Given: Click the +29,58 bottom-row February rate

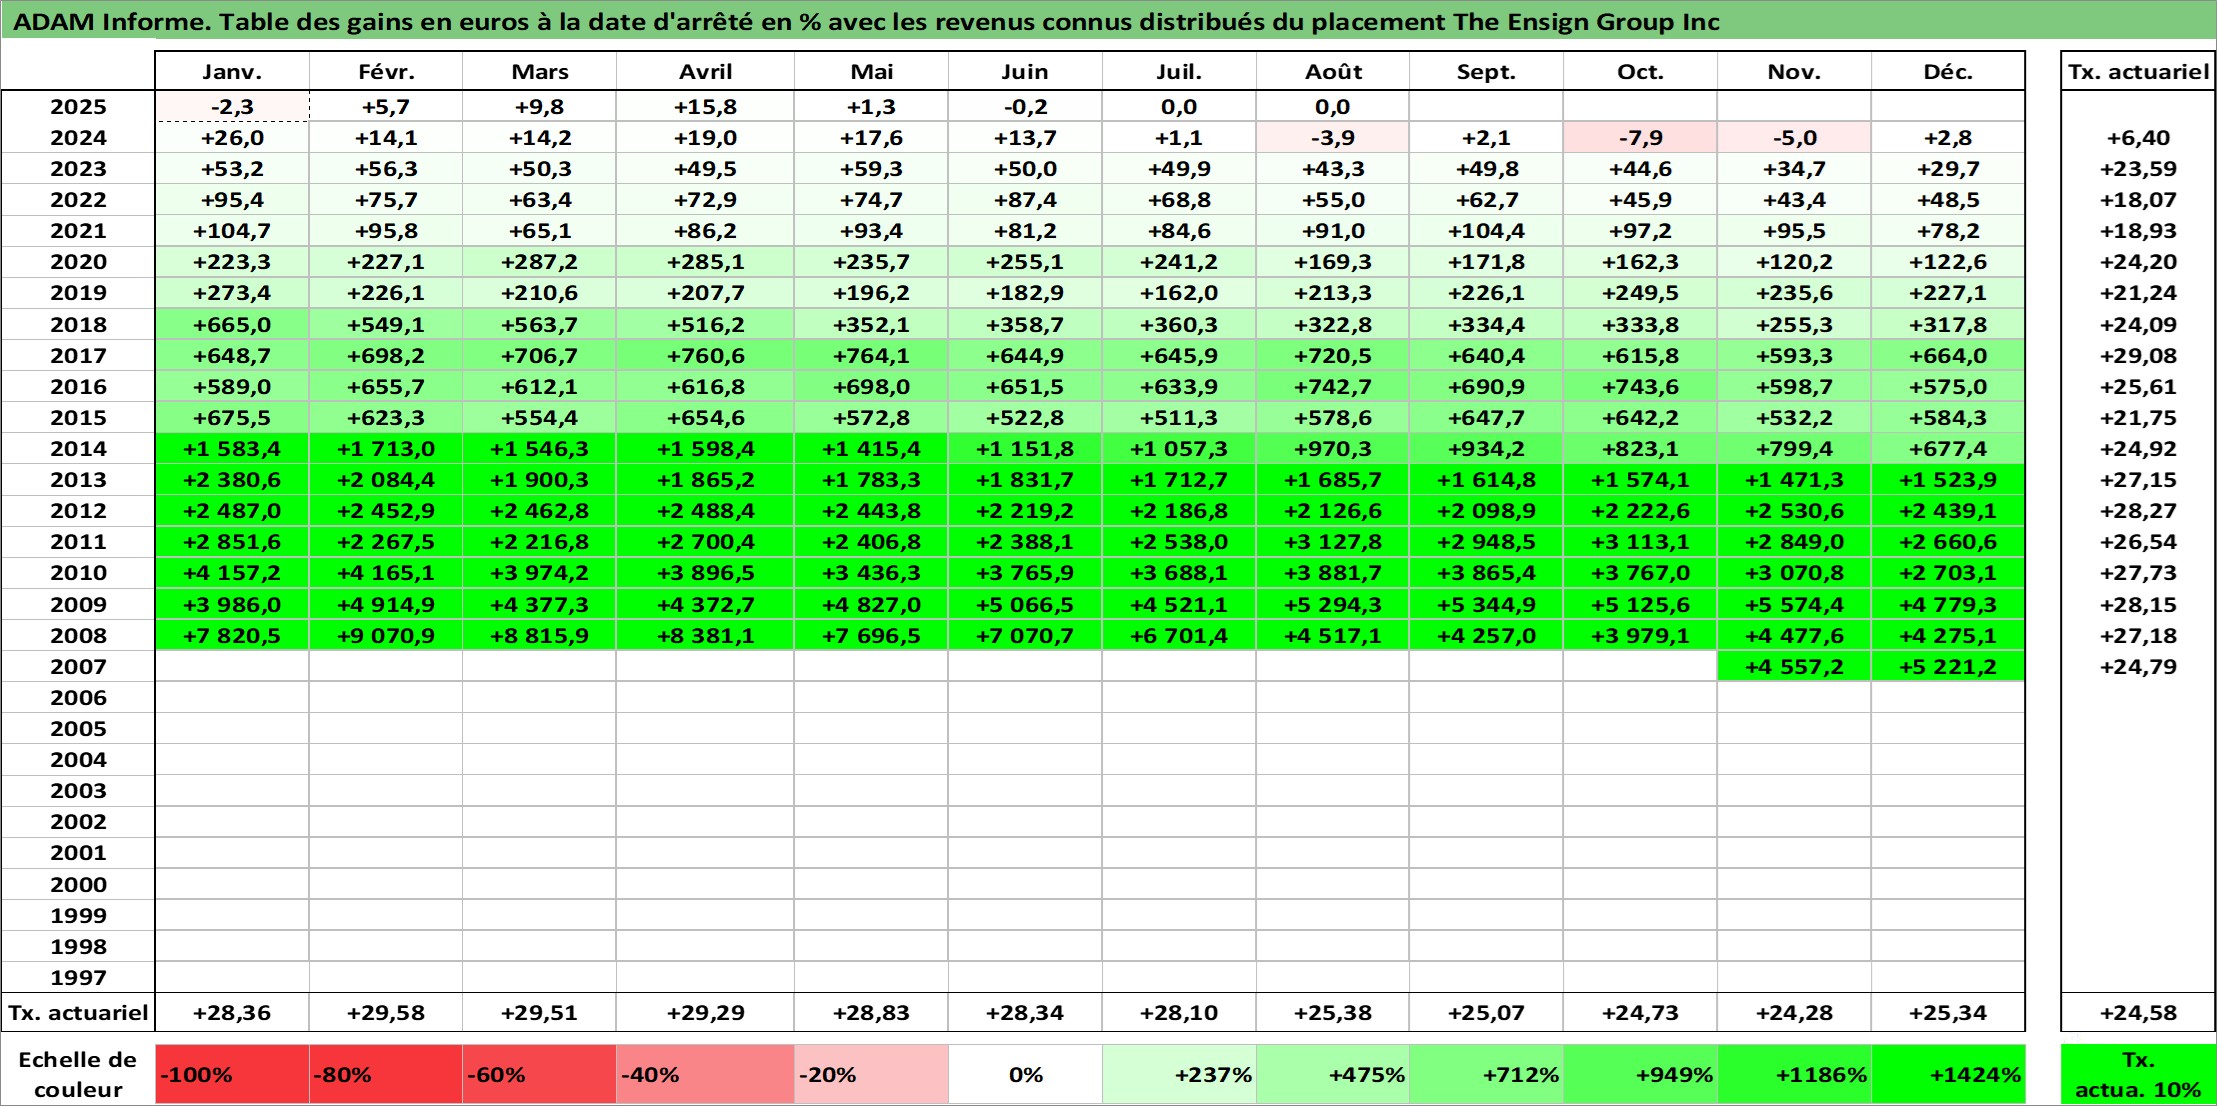Looking at the screenshot, I should click(386, 1013).
